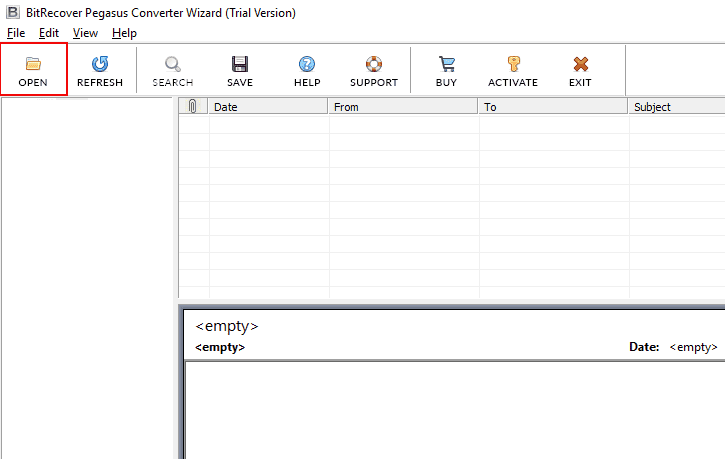Click the Open folder icon

click(x=33, y=64)
